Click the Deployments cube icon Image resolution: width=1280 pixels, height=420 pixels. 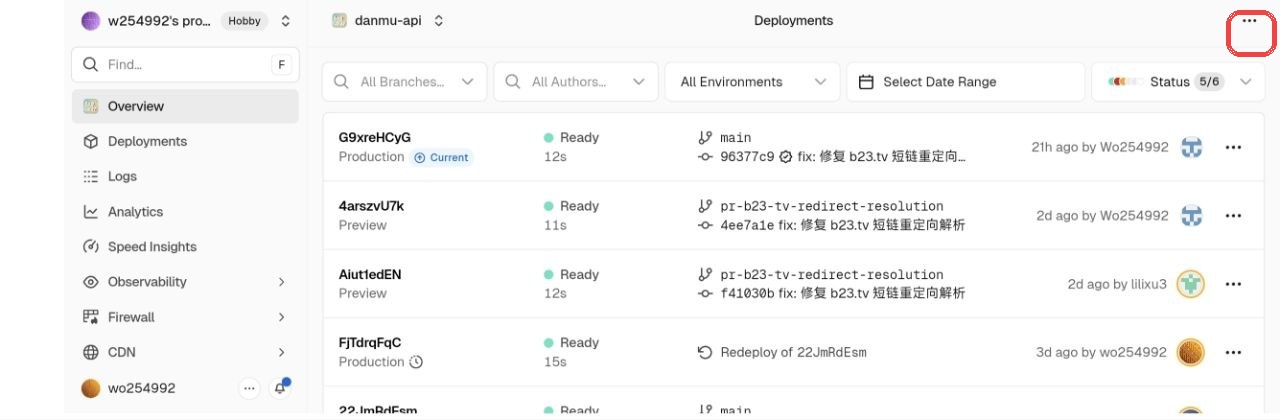91,141
